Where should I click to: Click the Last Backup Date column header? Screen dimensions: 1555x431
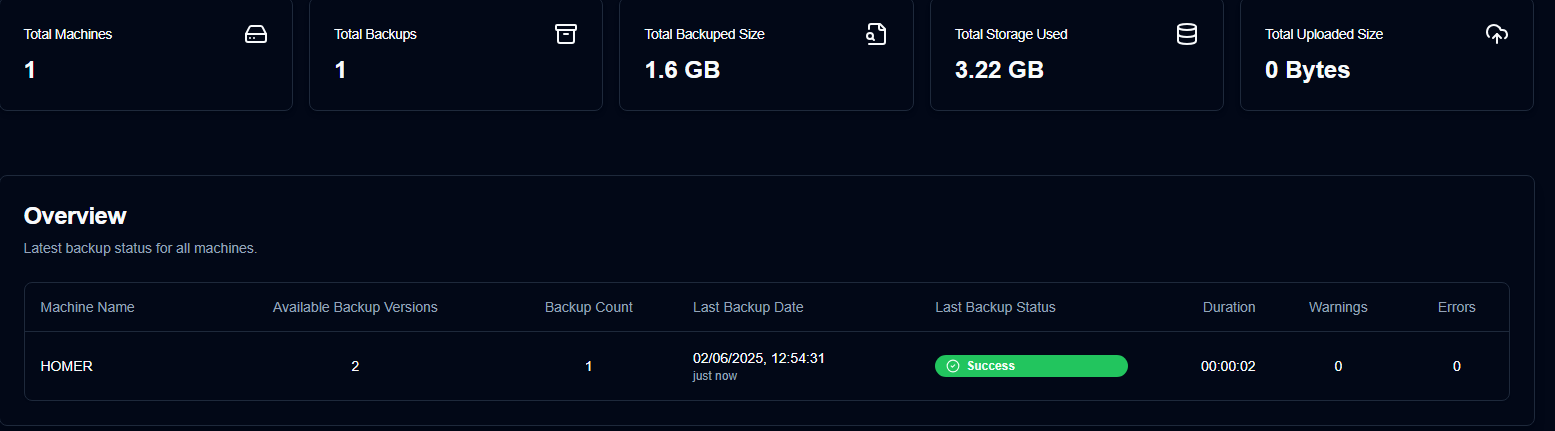(x=748, y=307)
